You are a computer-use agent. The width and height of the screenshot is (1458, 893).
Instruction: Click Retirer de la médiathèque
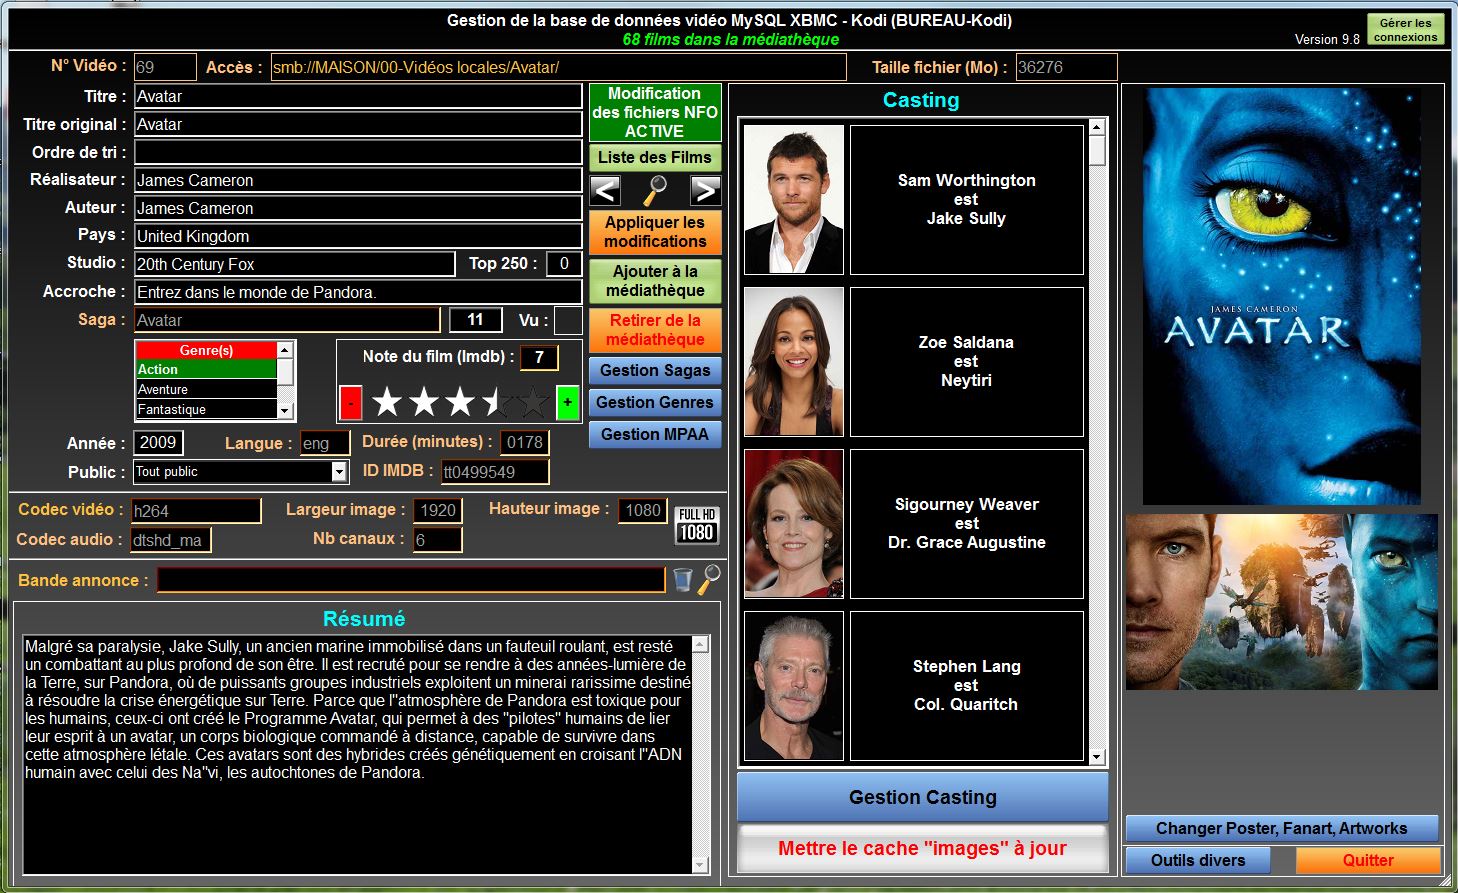click(655, 330)
